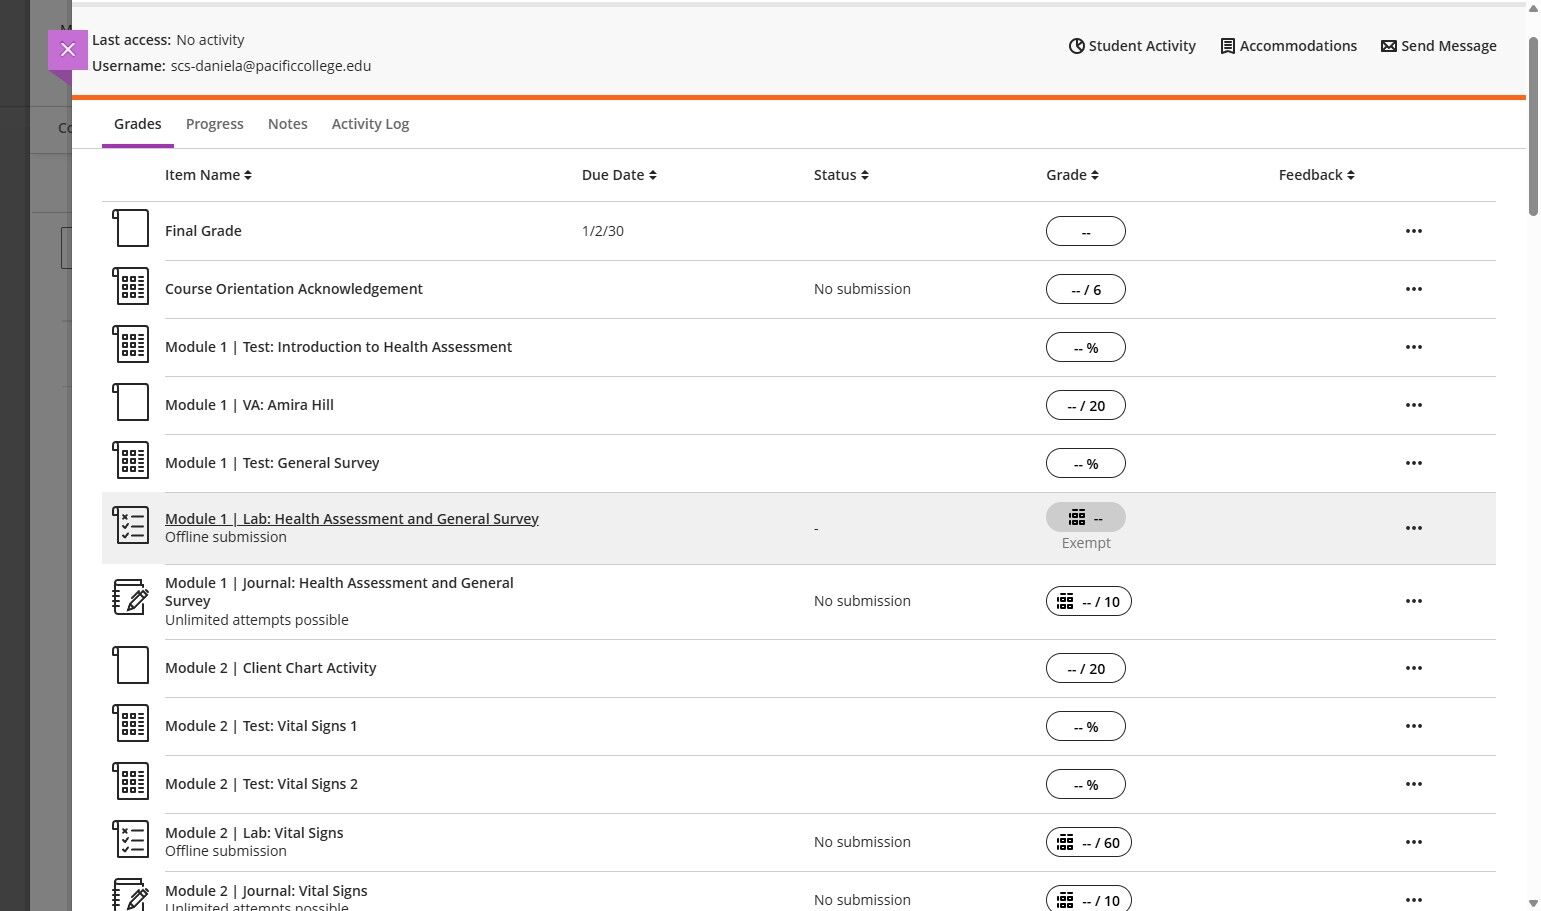
Task: Sort by Item Name column
Action: click(x=208, y=175)
